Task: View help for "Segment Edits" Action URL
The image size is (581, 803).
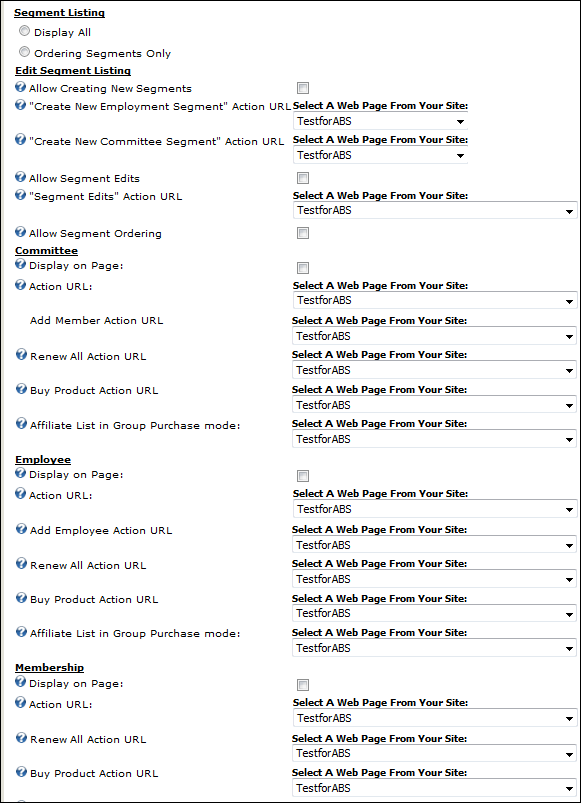Action: 20,195
